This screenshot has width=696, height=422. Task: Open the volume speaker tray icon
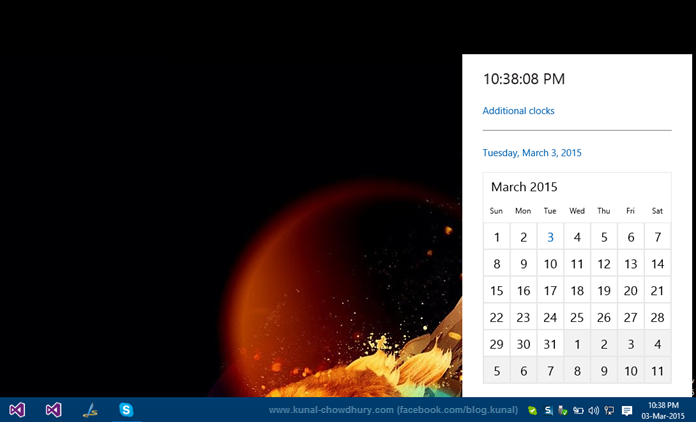click(x=593, y=410)
